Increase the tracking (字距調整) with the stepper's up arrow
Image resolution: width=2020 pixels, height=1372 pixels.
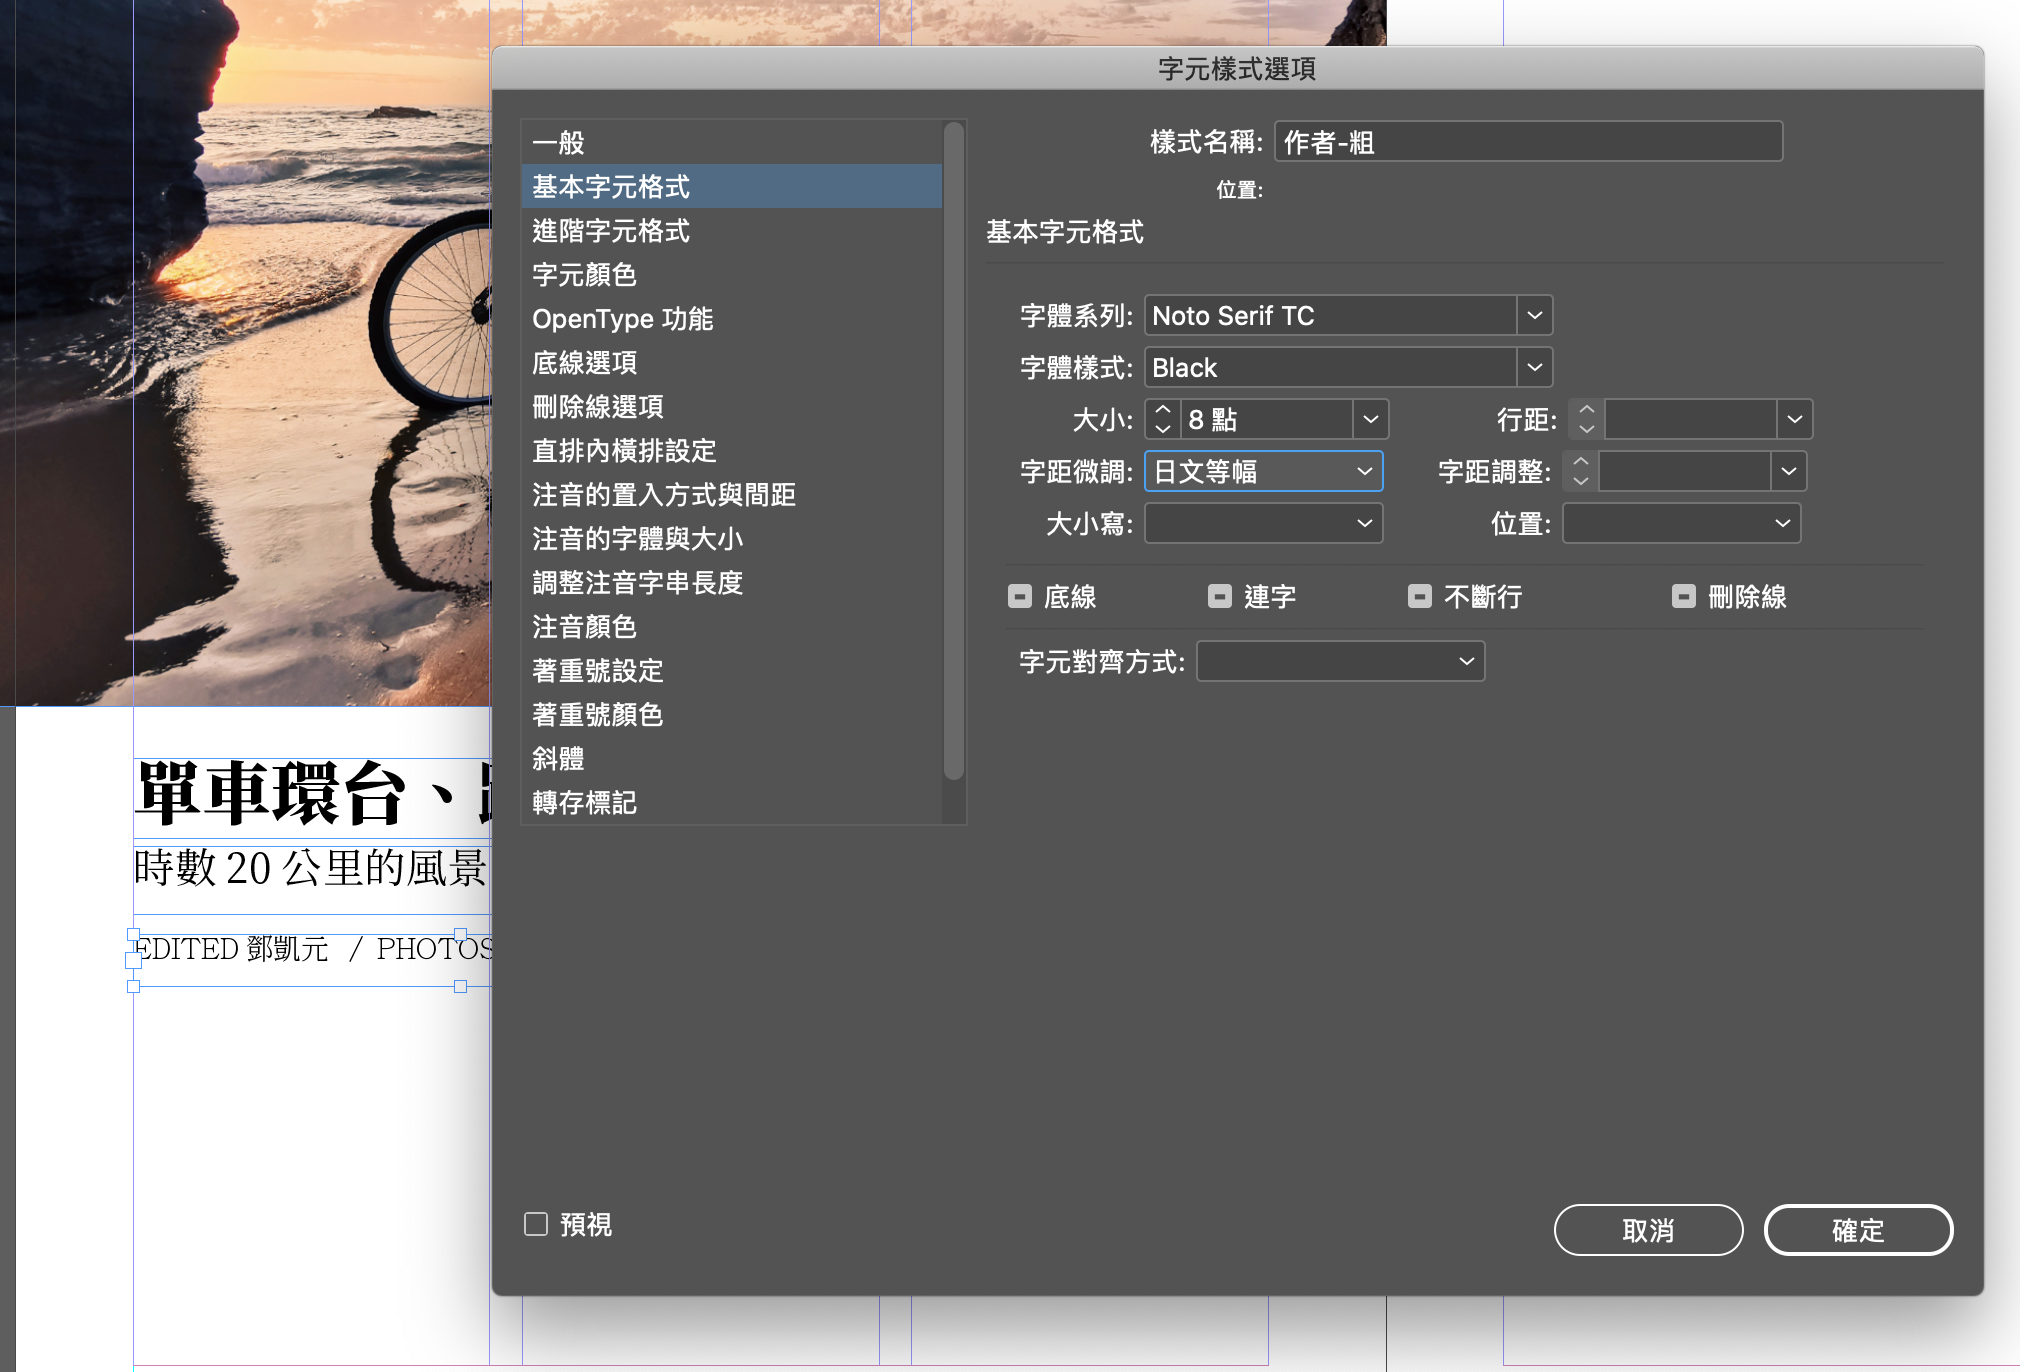coord(1581,462)
